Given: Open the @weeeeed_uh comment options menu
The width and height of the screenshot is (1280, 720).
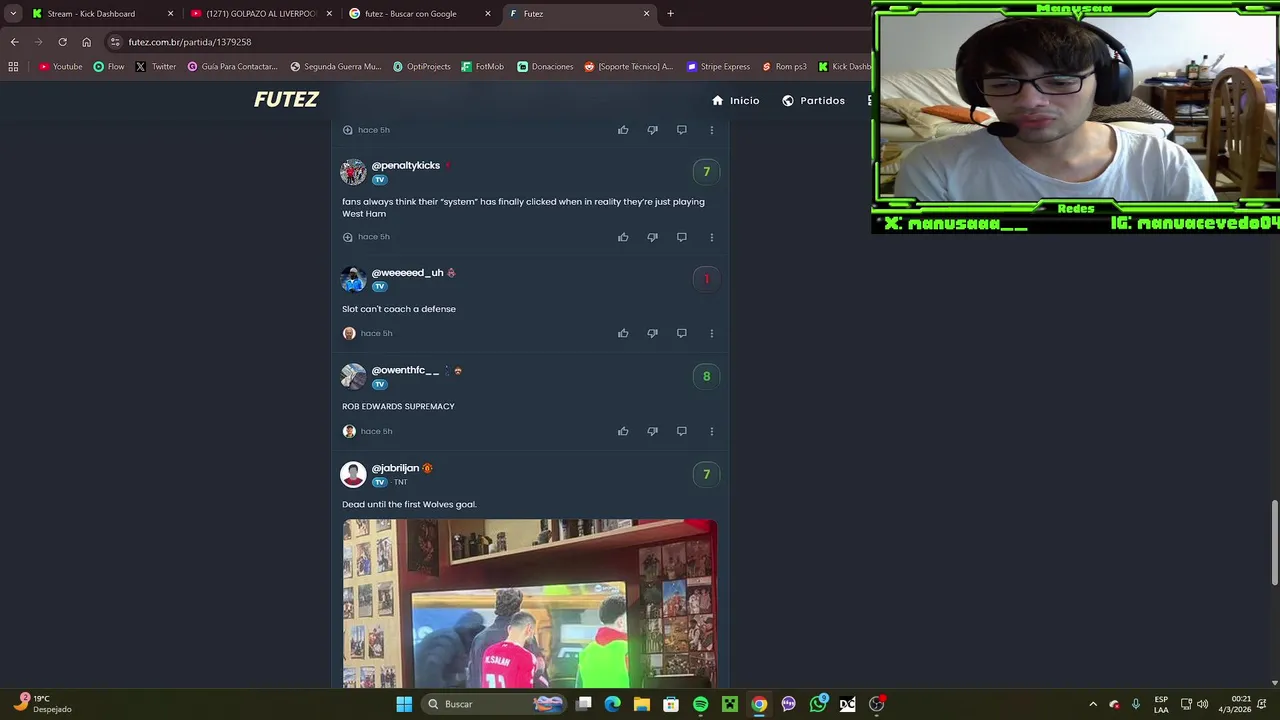Looking at the screenshot, I should 711,333.
